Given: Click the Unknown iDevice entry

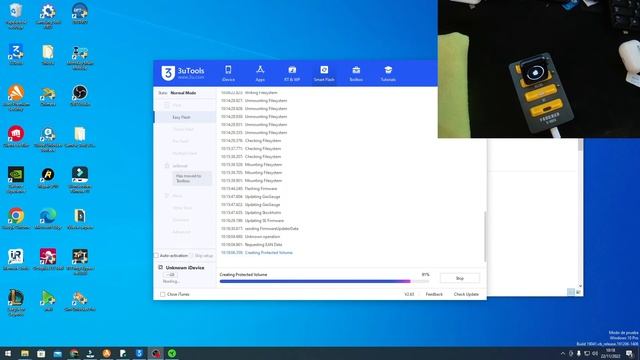Looking at the screenshot, I should click(x=185, y=268).
